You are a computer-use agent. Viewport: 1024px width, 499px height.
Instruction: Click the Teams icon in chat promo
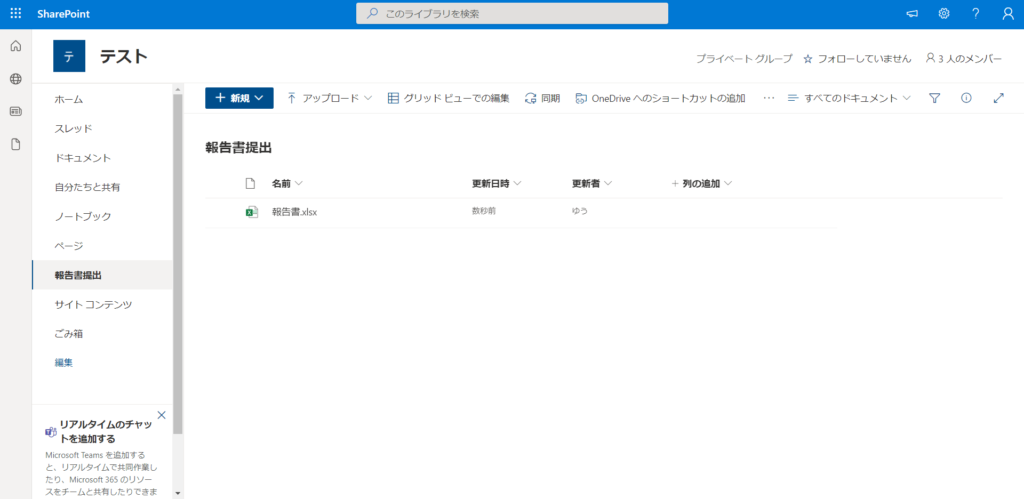pyautogui.click(x=50, y=432)
